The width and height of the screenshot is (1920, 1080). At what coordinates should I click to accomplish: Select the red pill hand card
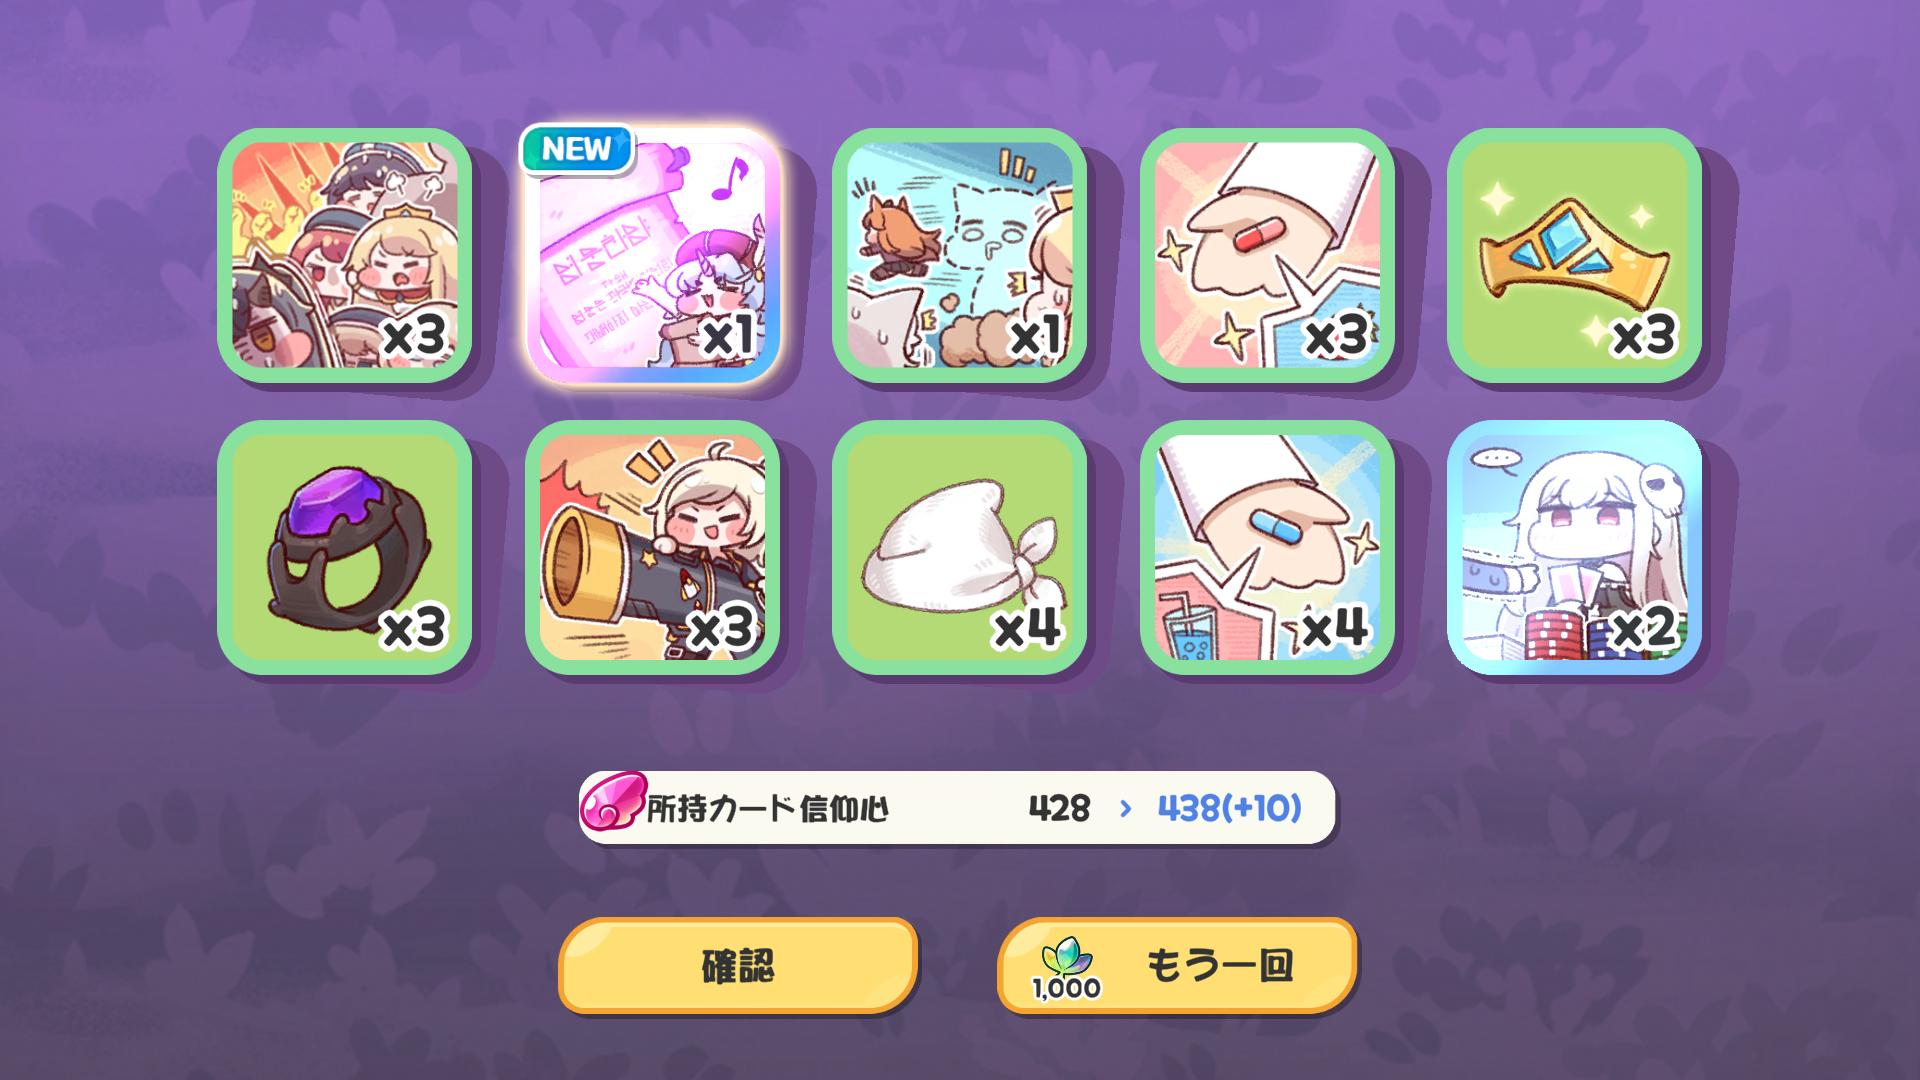pyautogui.click(x=1267, y=255)
